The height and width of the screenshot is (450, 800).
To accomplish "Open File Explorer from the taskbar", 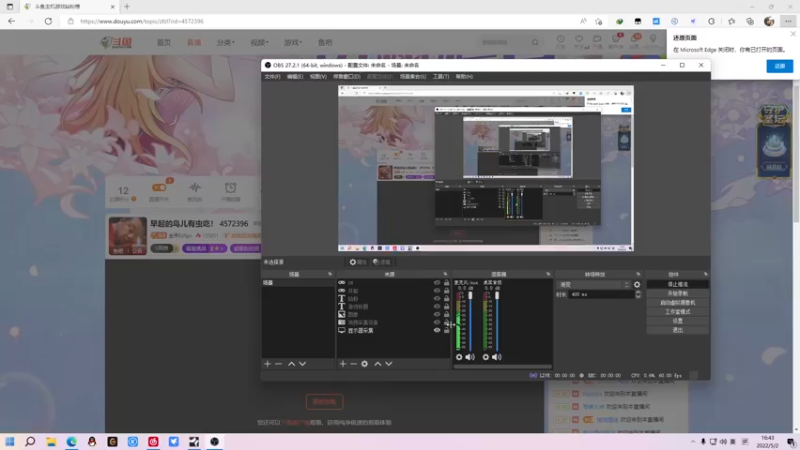I will click(51, 442).
